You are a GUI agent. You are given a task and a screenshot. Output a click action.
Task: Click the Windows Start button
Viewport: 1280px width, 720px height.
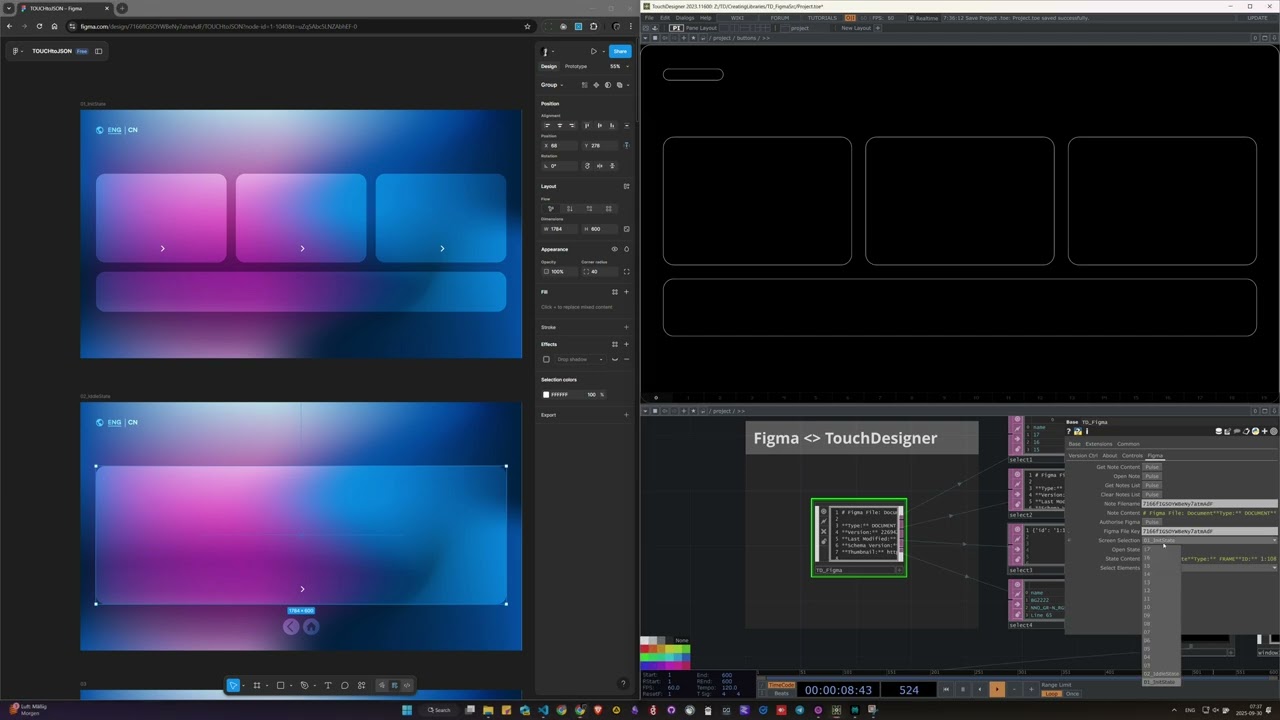407,710
